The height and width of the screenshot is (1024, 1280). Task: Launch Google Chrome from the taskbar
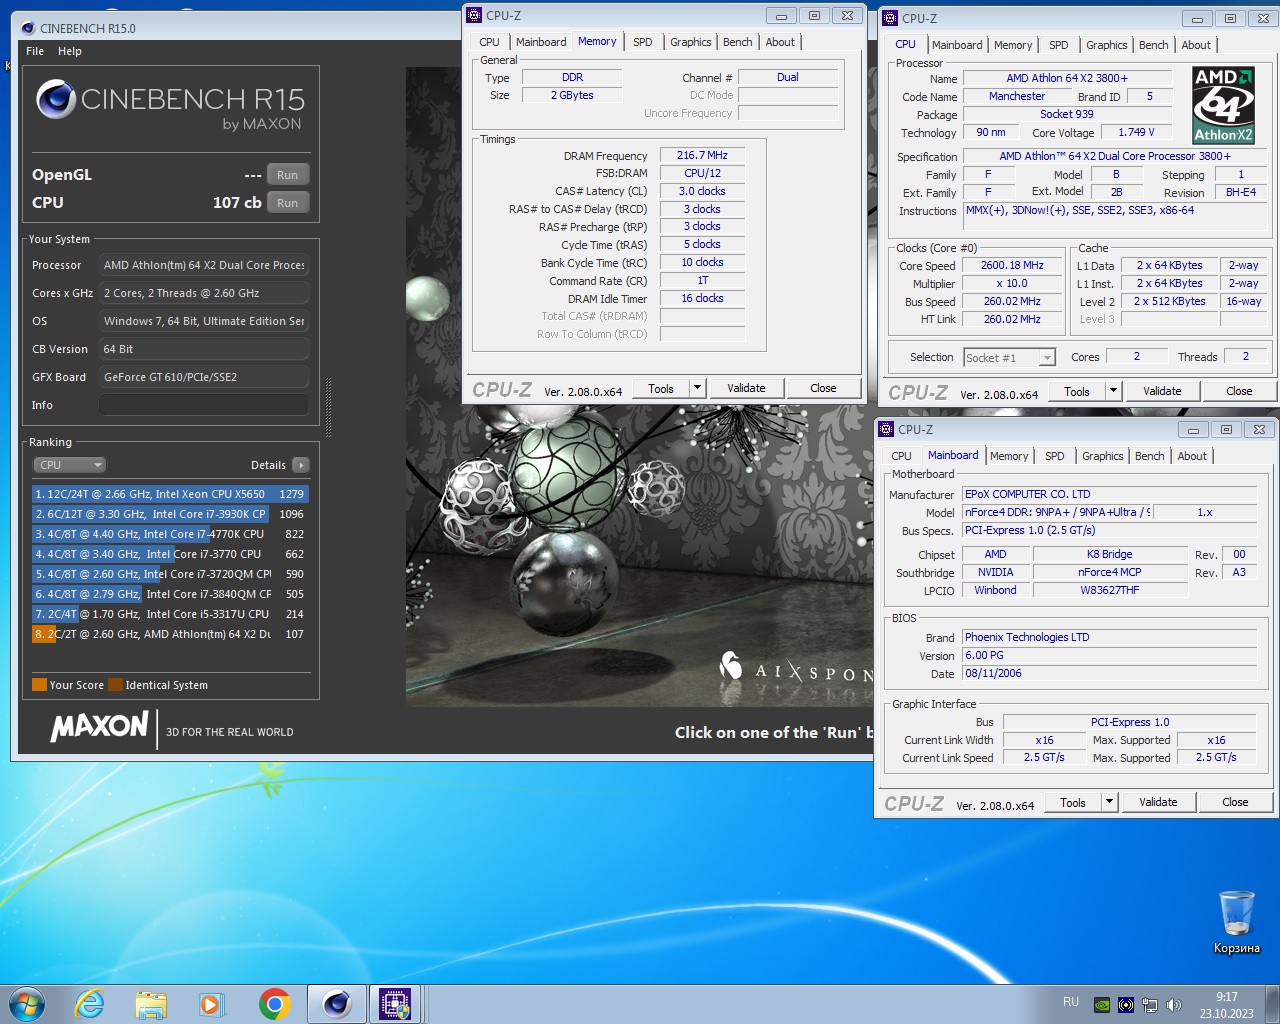pos(274,1004)
